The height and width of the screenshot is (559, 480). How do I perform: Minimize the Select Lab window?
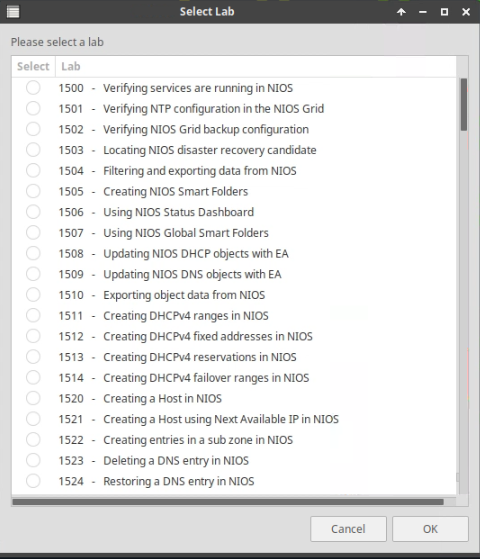click(x=423, y=12)
